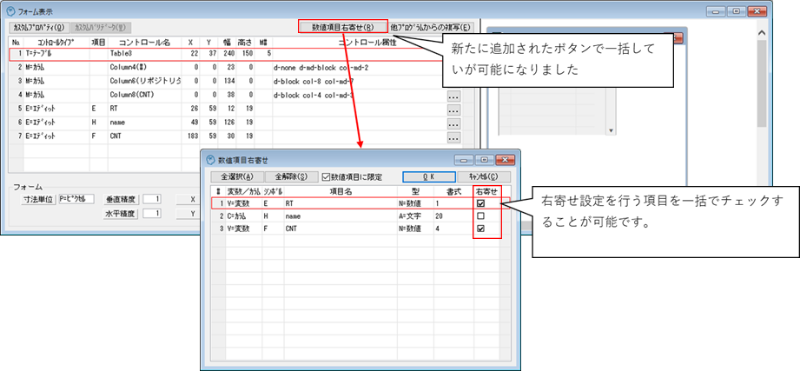Open ellipsis button for CNT edit row
The image size is (800, 371).
click(454, 137)
